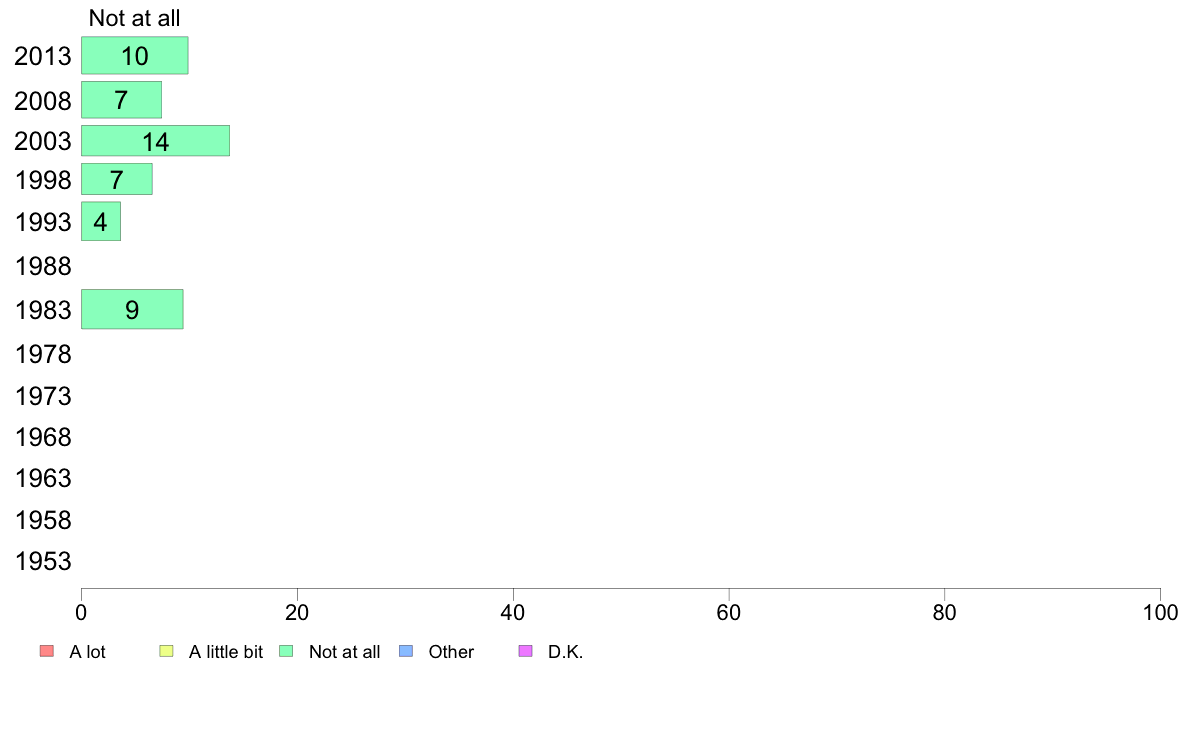The height and width of the screenshot is (736, 1188).
Task: Click the yellow A little bit legend swatch
Action: coord(167,651)
